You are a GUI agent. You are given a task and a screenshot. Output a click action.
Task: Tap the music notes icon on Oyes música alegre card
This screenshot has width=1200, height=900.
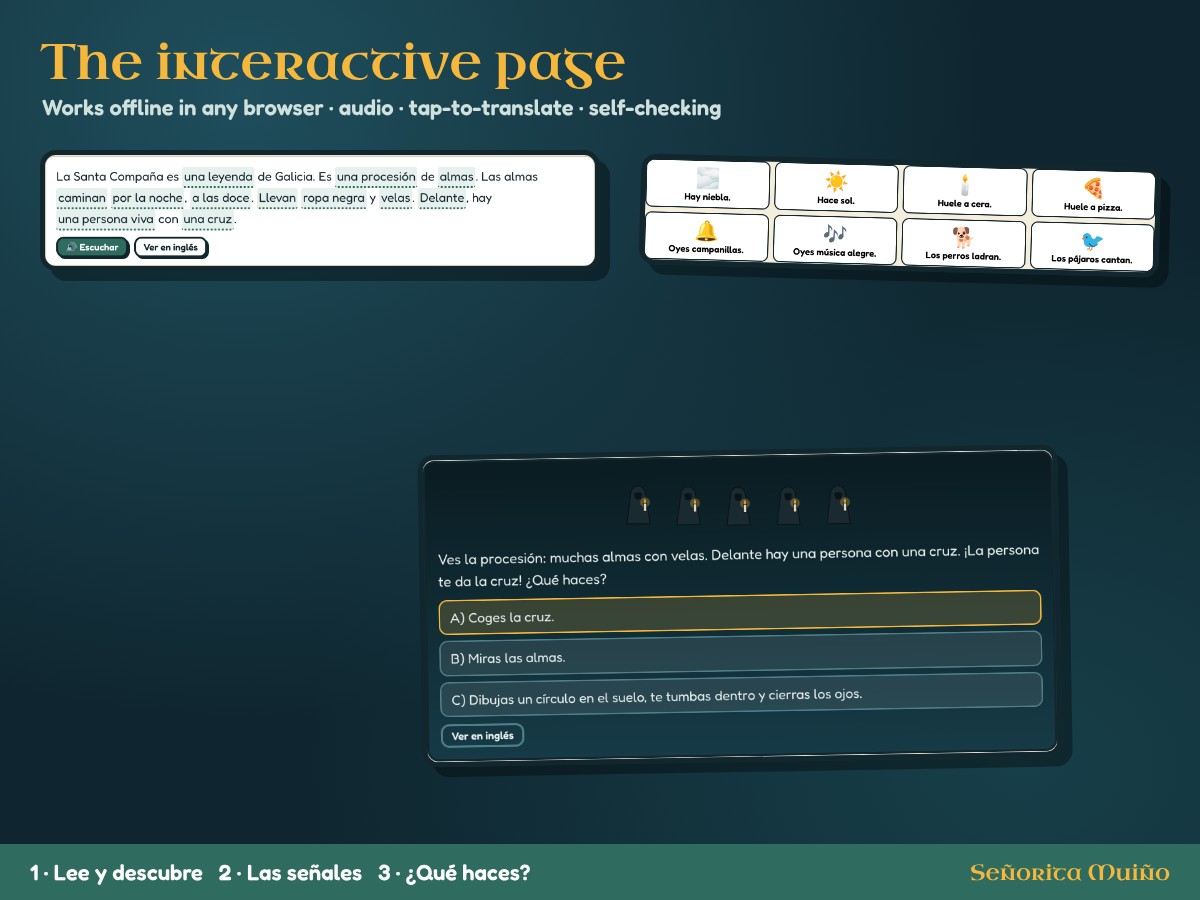[x=835, y=233]
